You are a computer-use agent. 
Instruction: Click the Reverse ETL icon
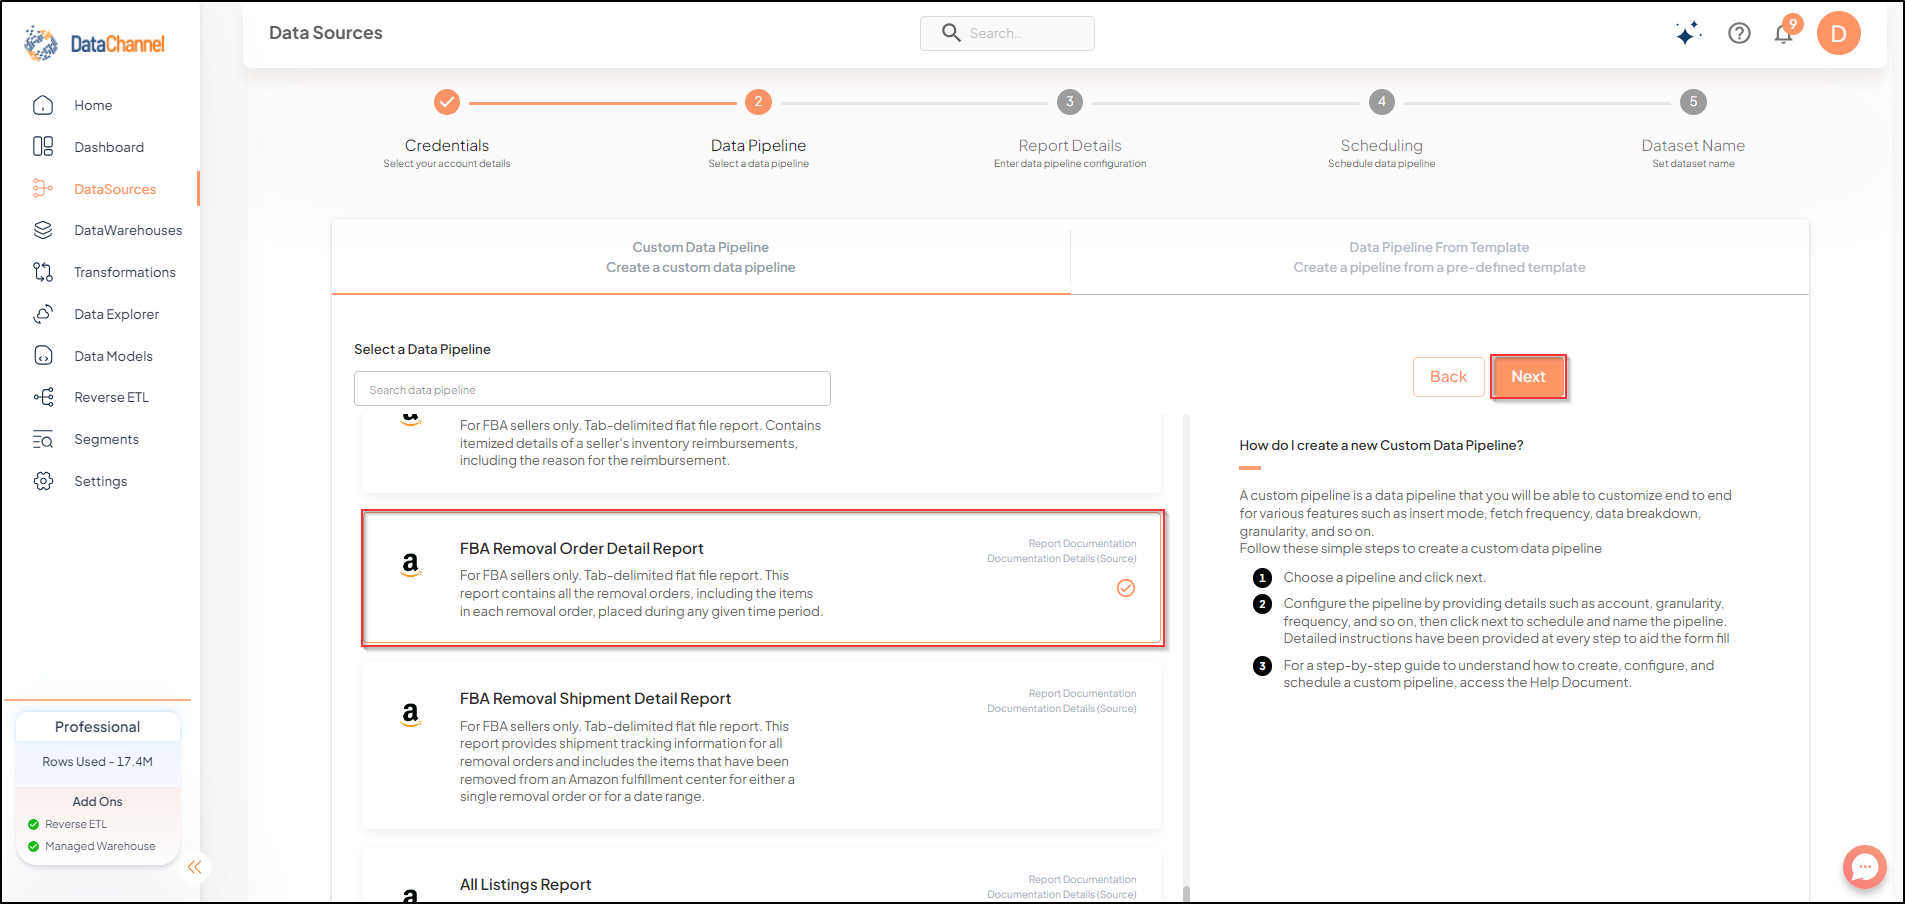[x=43, y=397]
